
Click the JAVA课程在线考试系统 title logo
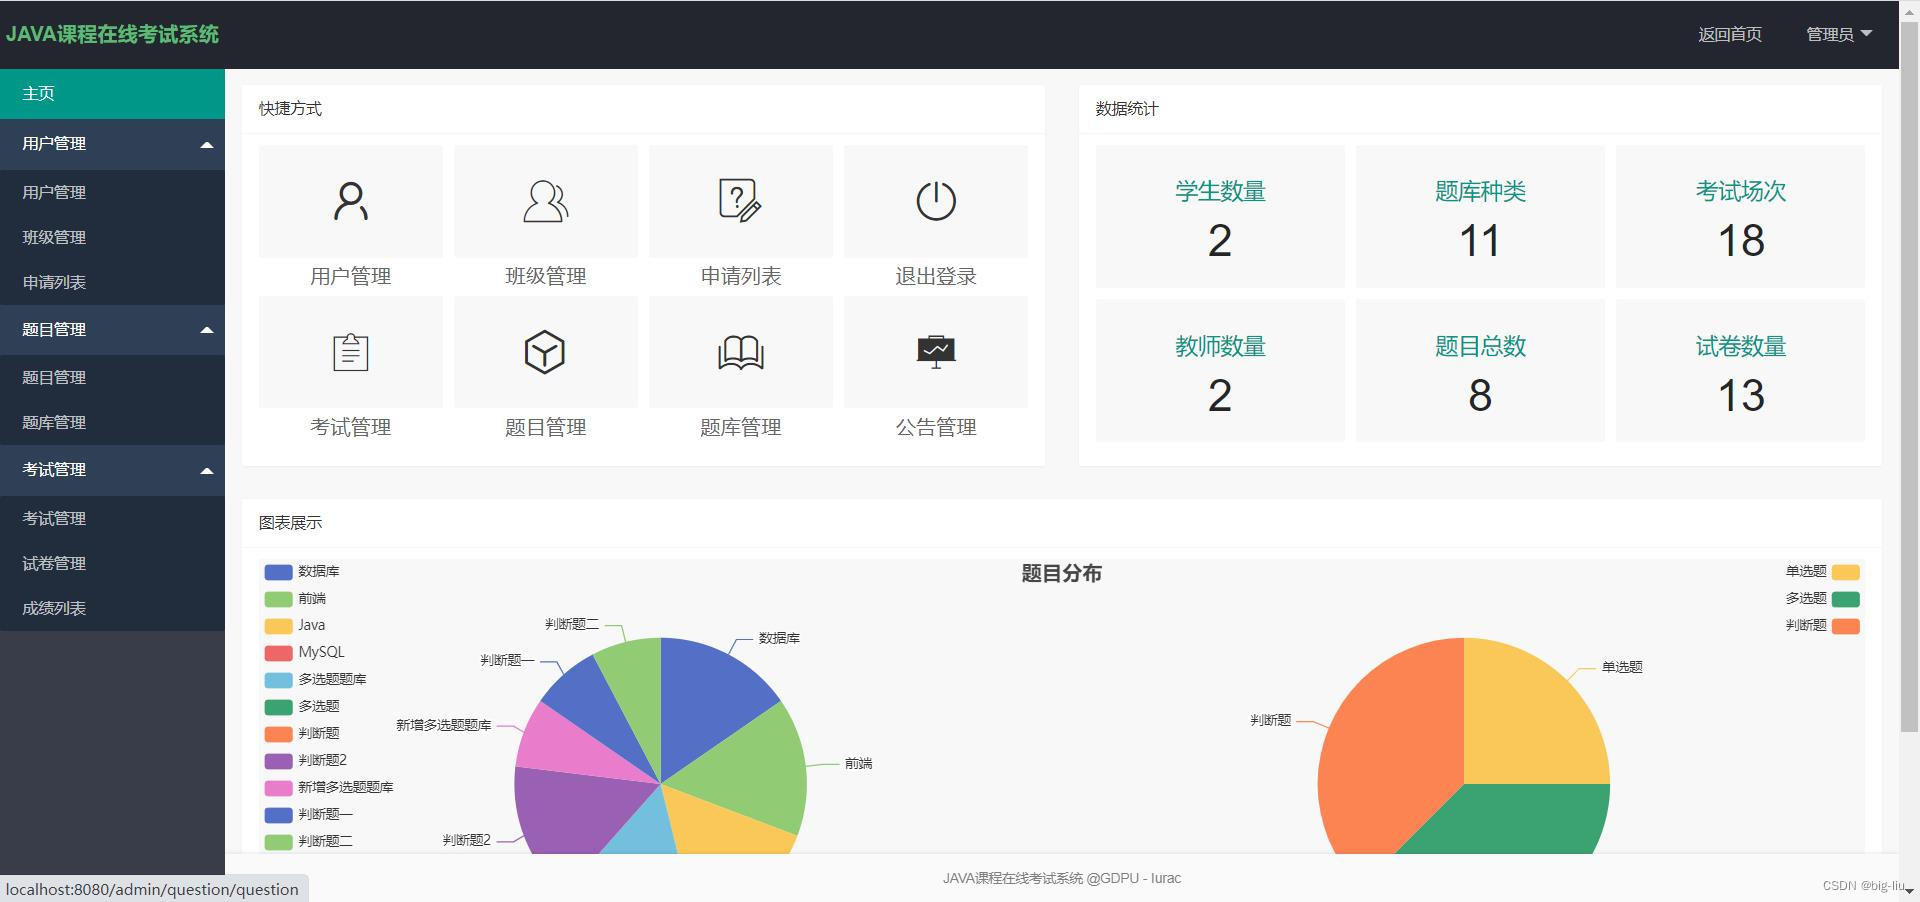(112, 34)
